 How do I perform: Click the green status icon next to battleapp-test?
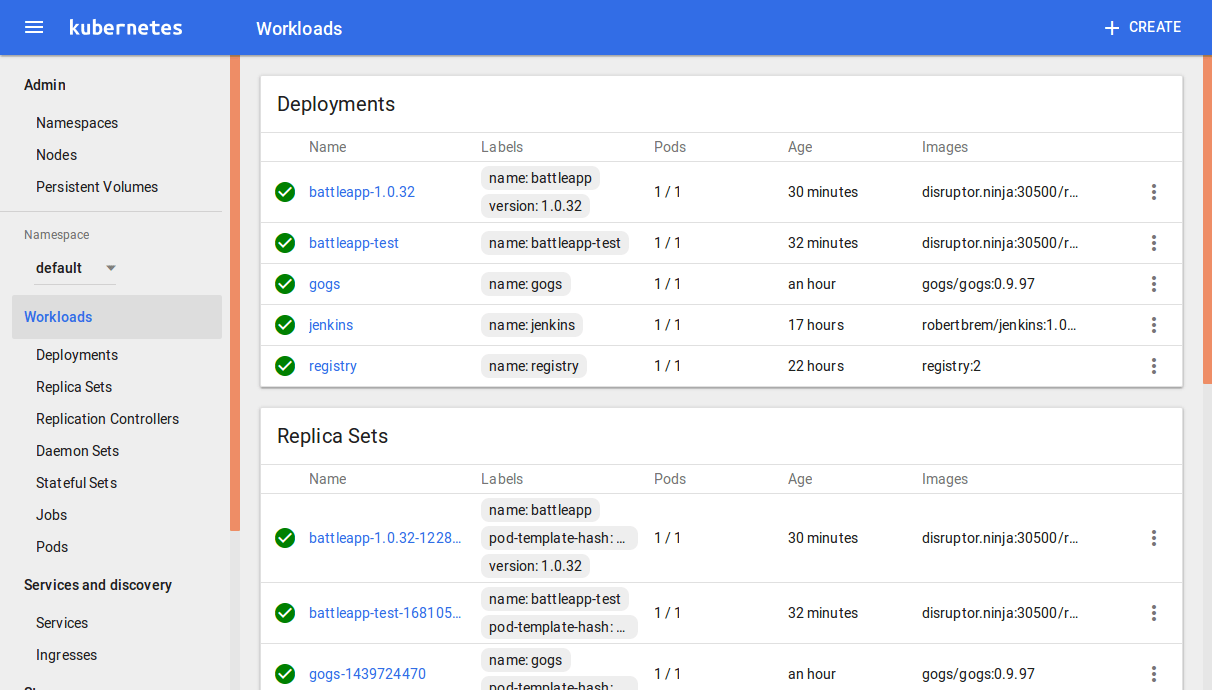click(285, 242)
